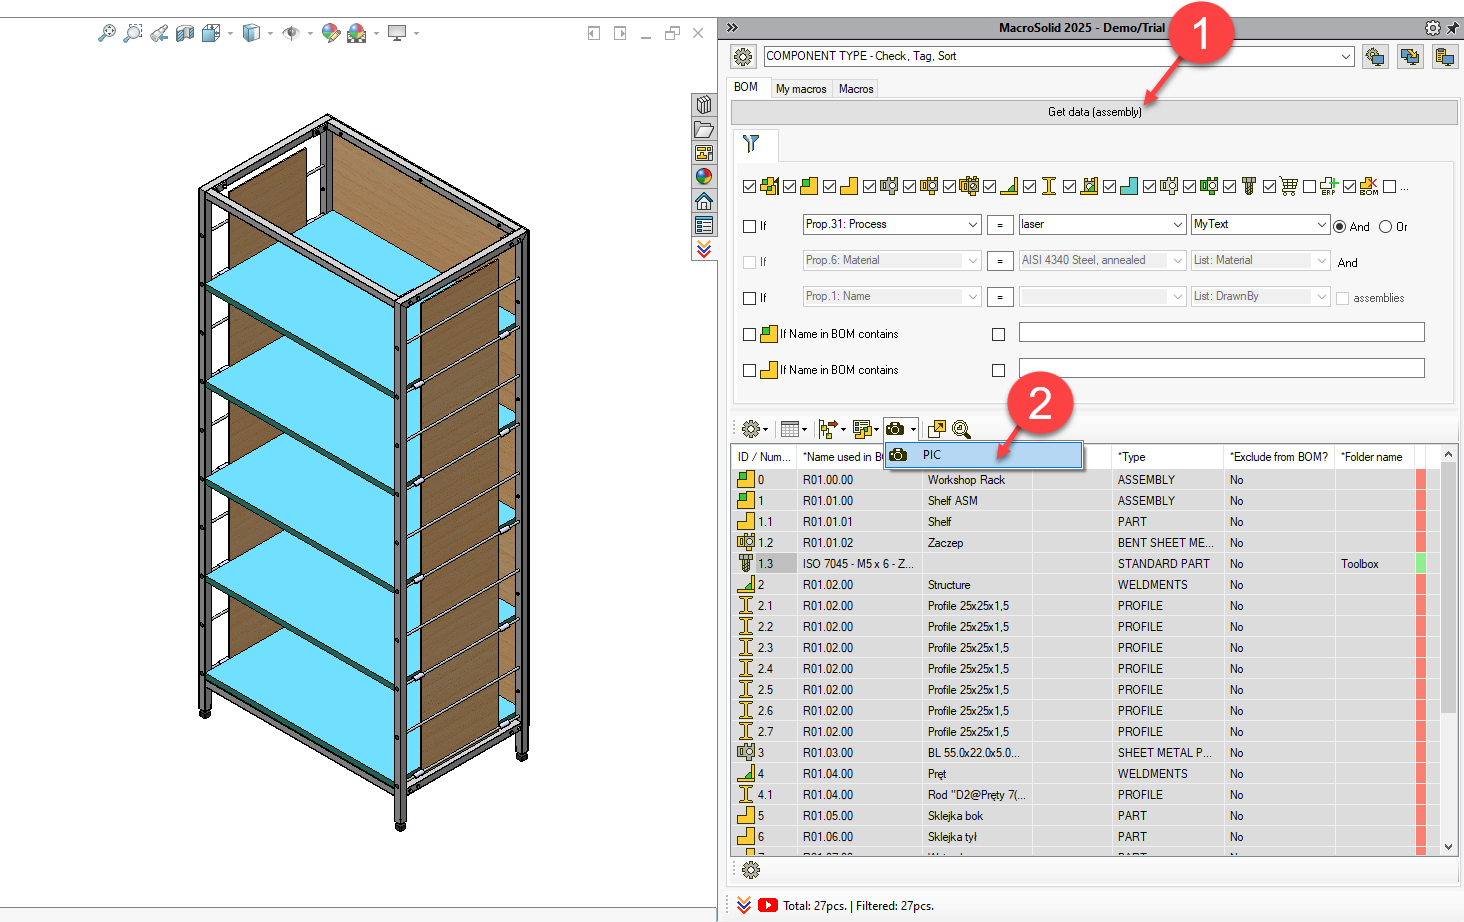This screenshot has height=922, width=1464.
Task: Click the expand chevrons in MacroSolid title bar
Action: pyautogui.click(x=732, y=28)
